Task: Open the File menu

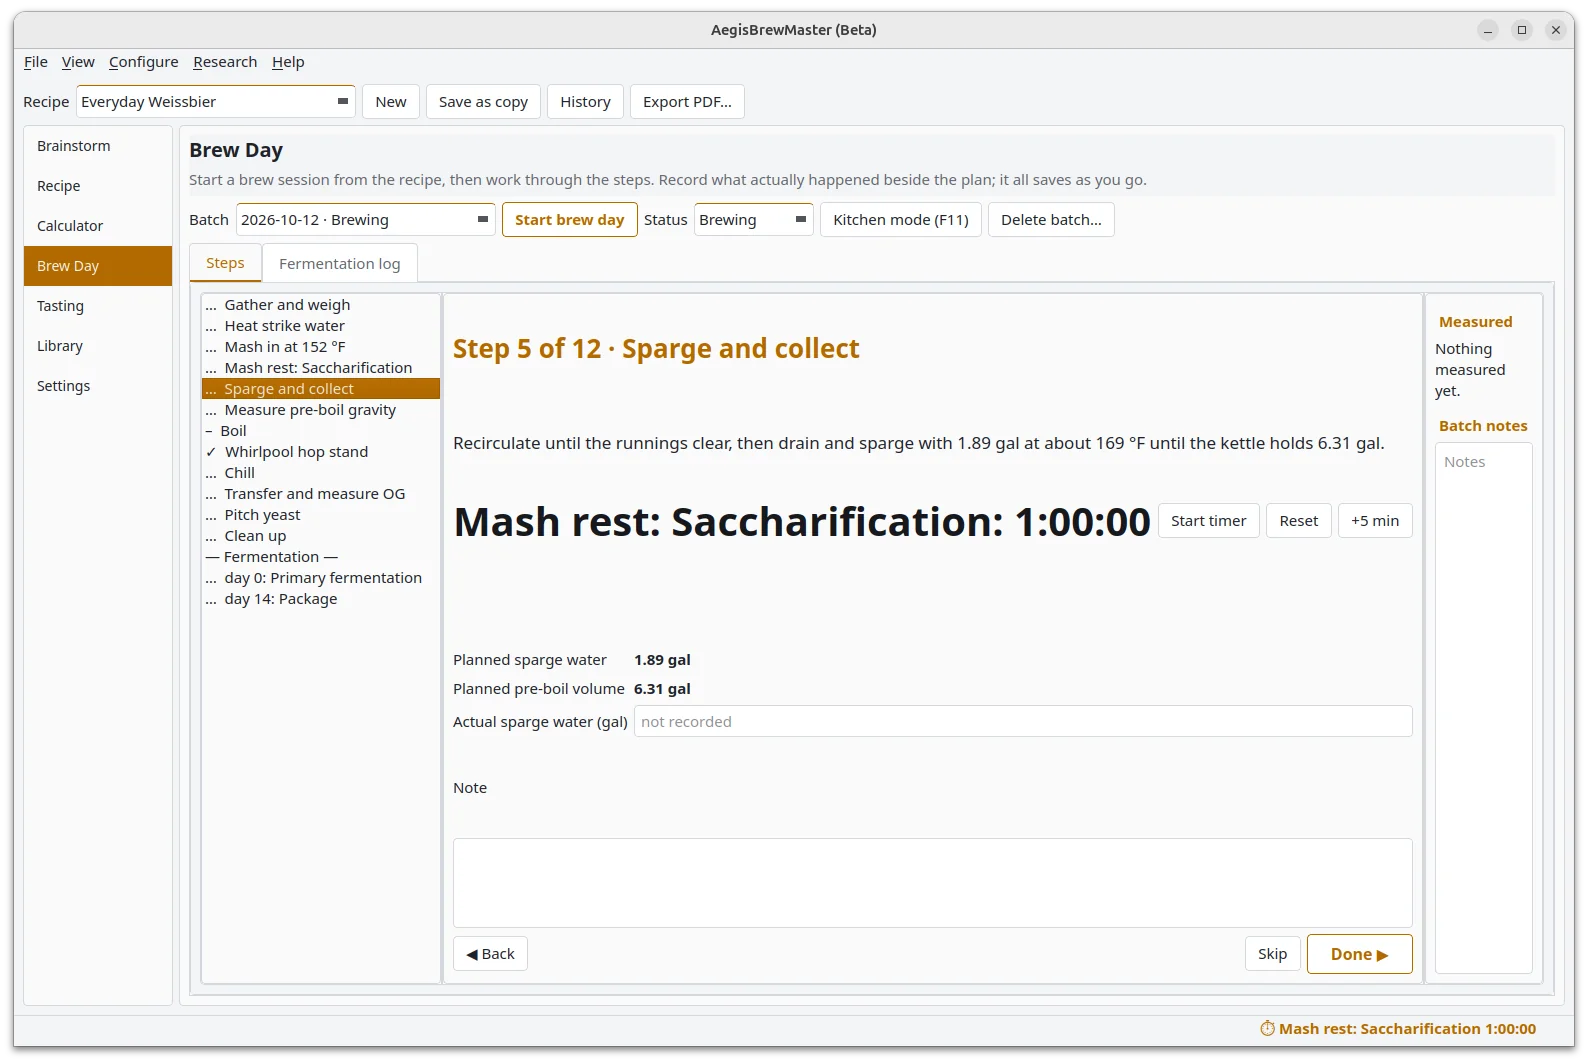Action: click(36, 62)
